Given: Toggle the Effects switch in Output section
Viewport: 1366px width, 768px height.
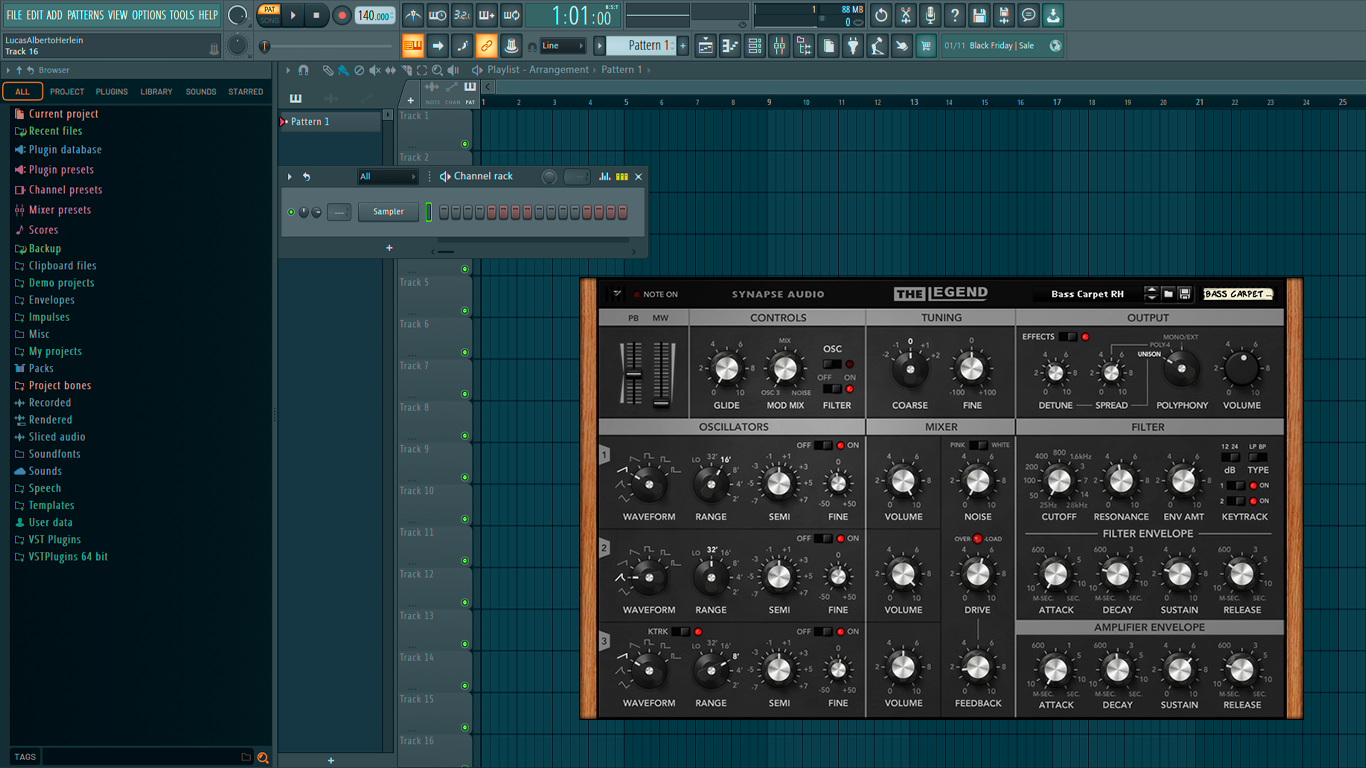Looking at the screenshot, I should (x=1068, y=337).
